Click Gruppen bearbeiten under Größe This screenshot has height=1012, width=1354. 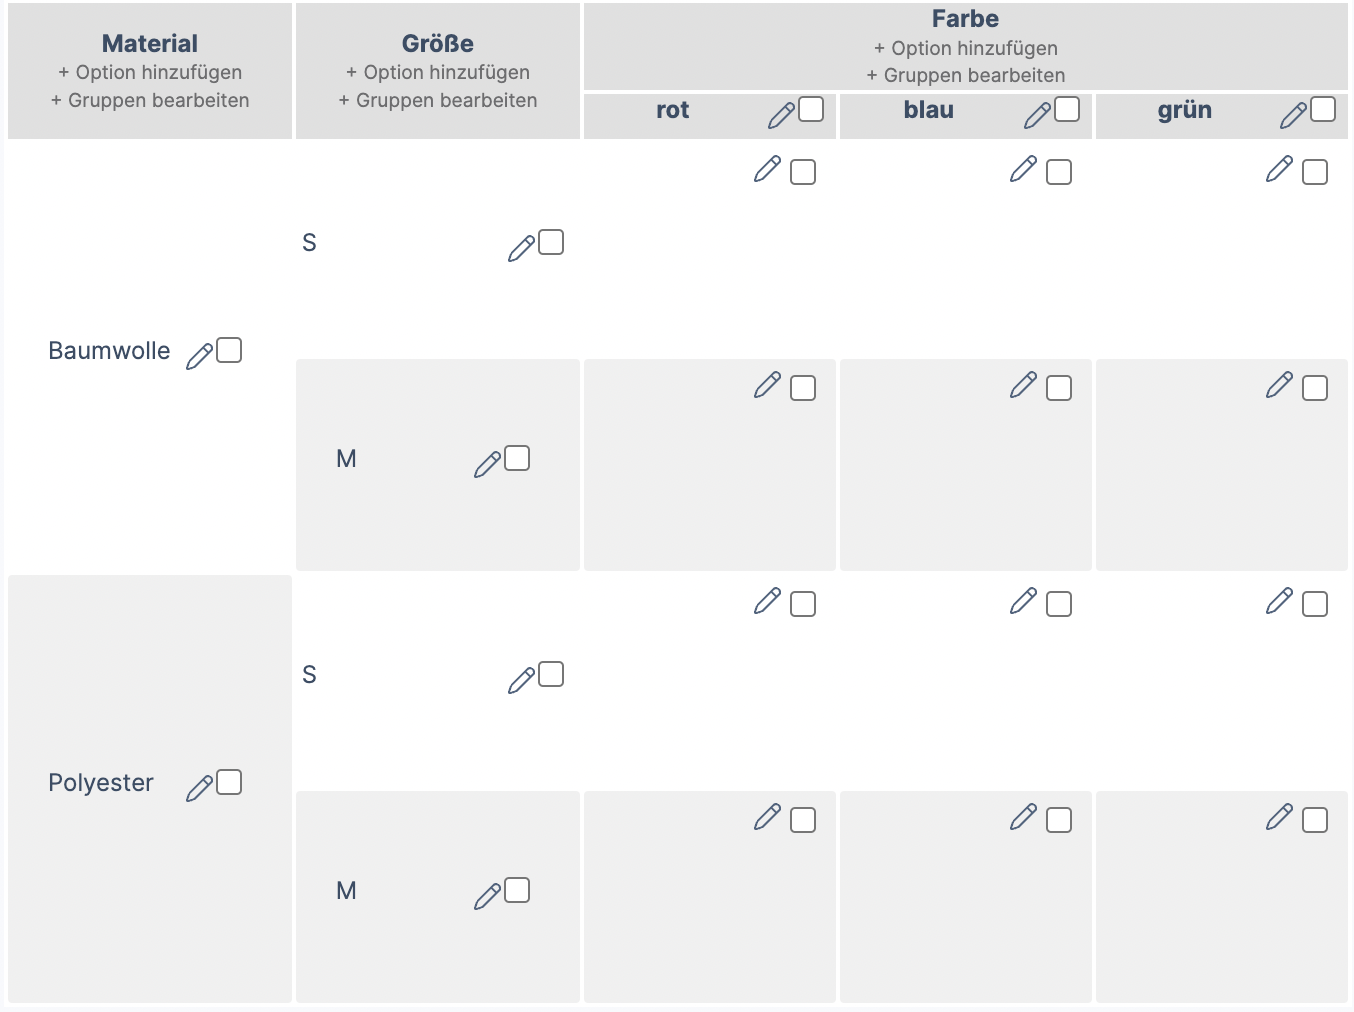click(438, 100)
